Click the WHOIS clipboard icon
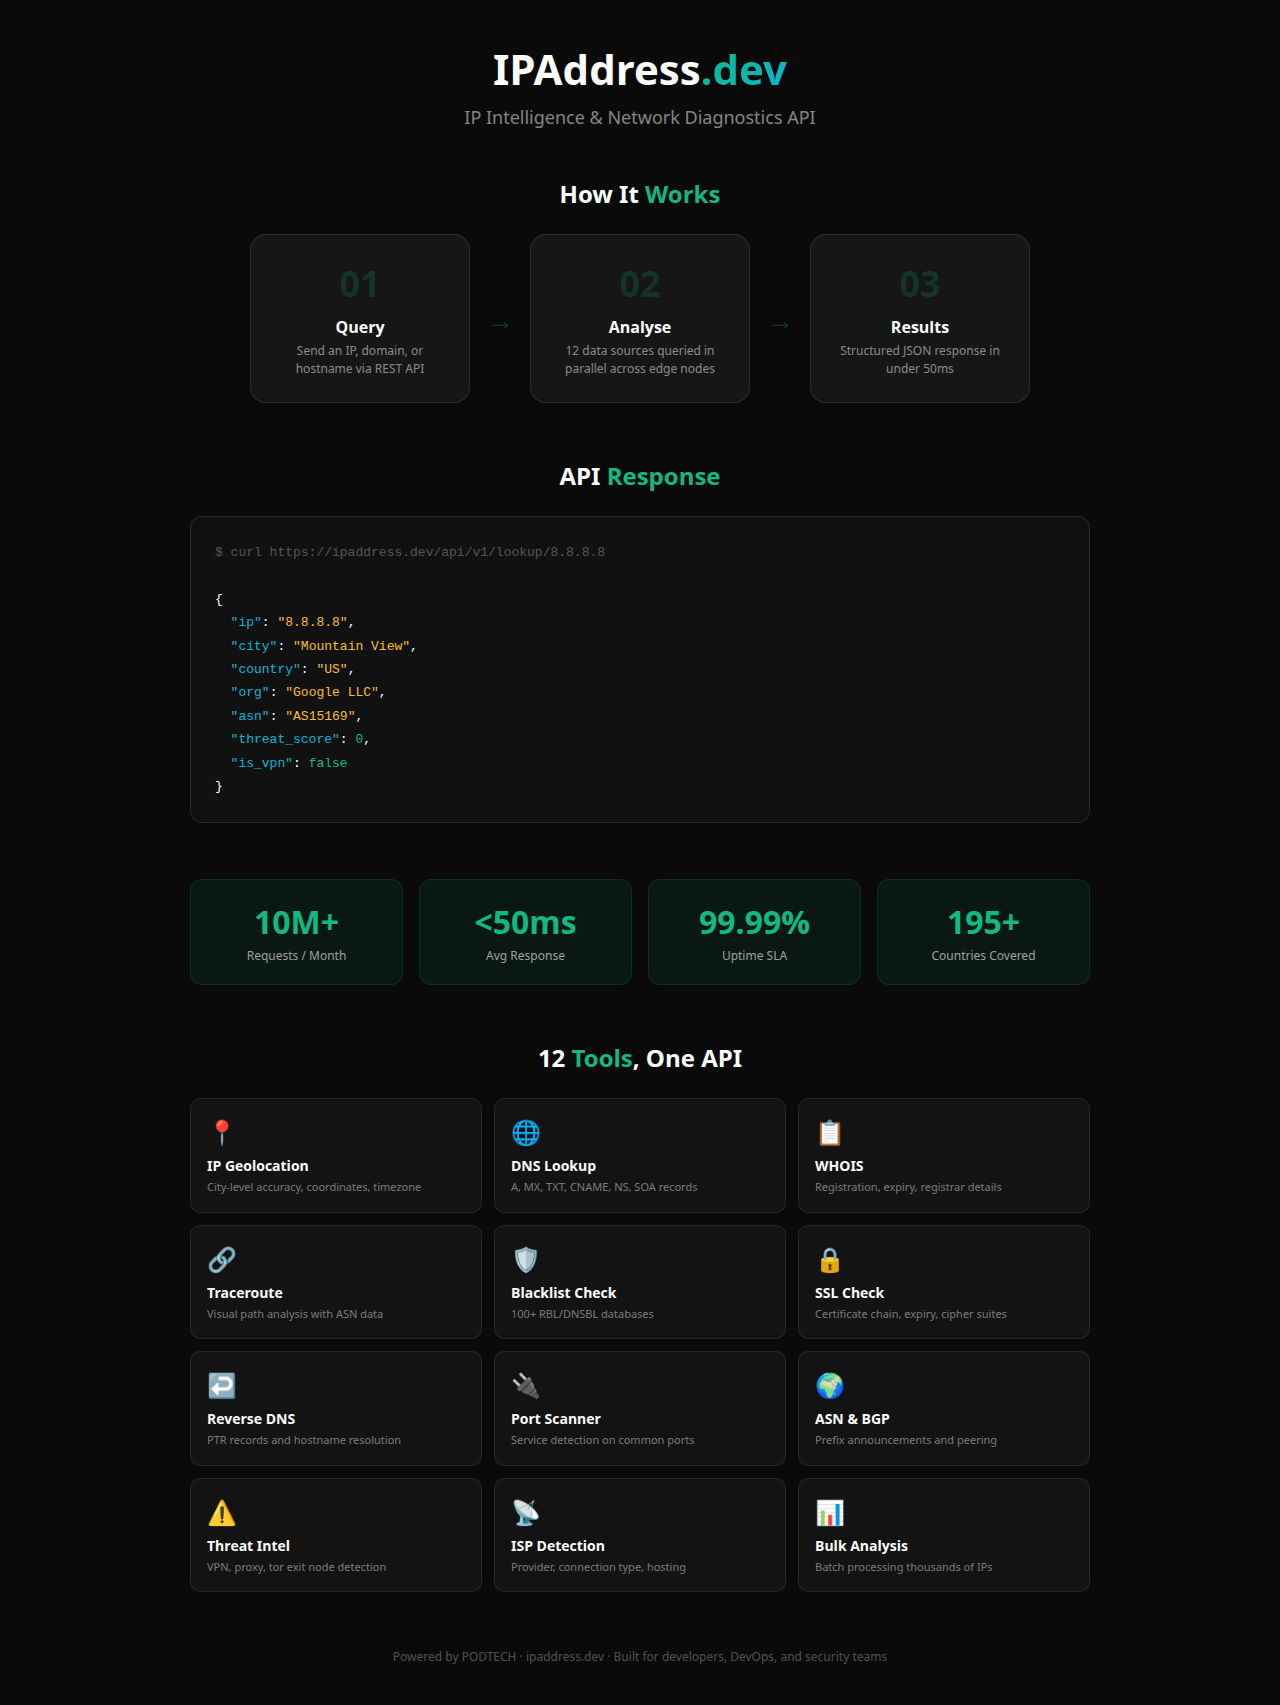Image resolution: width=1280 pixels, height=1705 pixels. (x=830, y=1133)
